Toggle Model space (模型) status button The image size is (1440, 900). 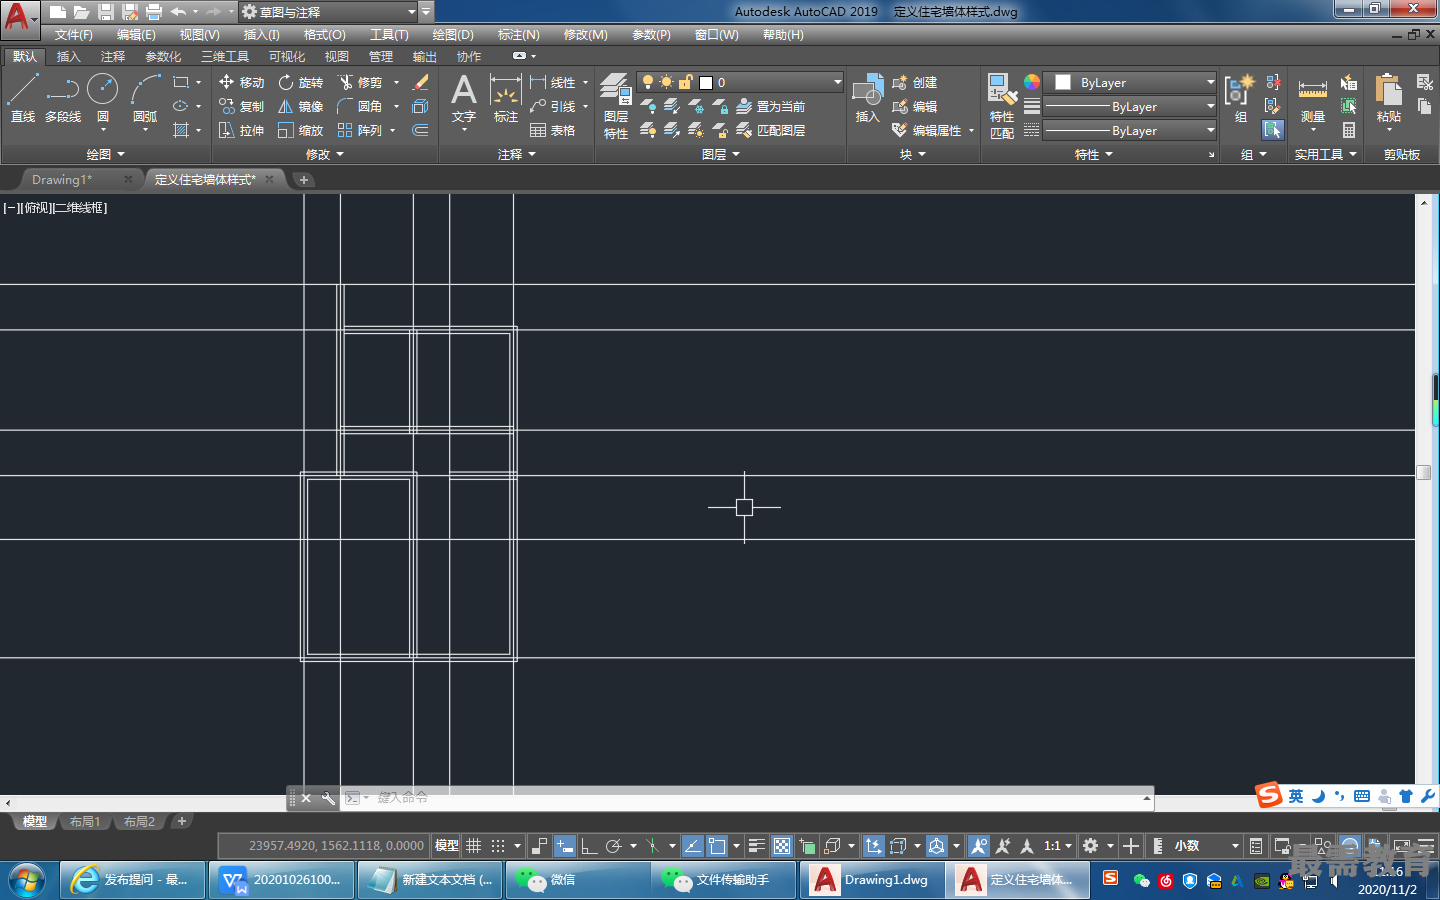(446, 846)
